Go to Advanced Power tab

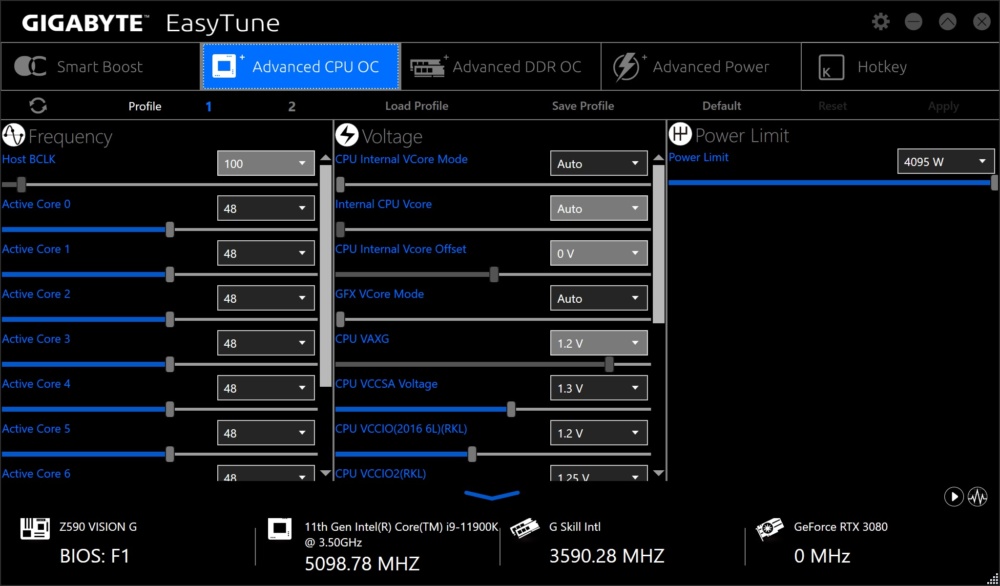[x=701, y=66]
